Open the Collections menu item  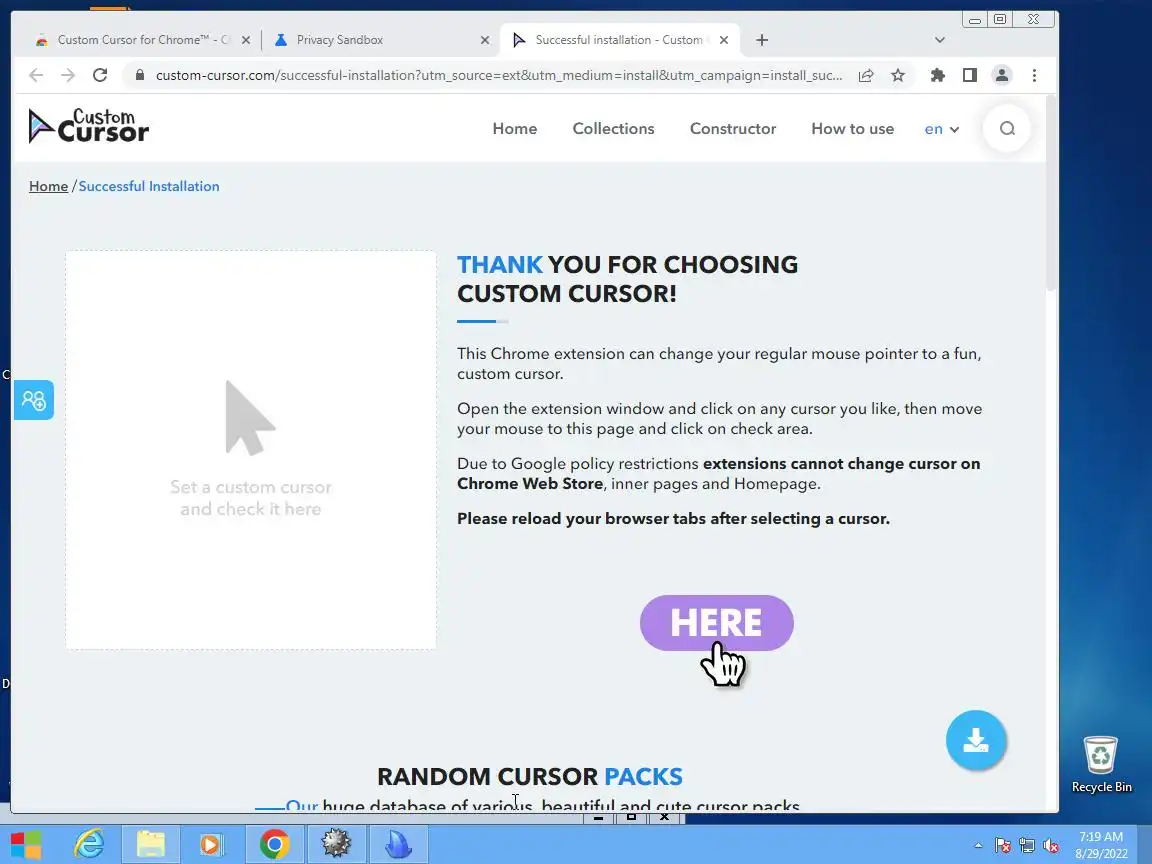[613, 129]
